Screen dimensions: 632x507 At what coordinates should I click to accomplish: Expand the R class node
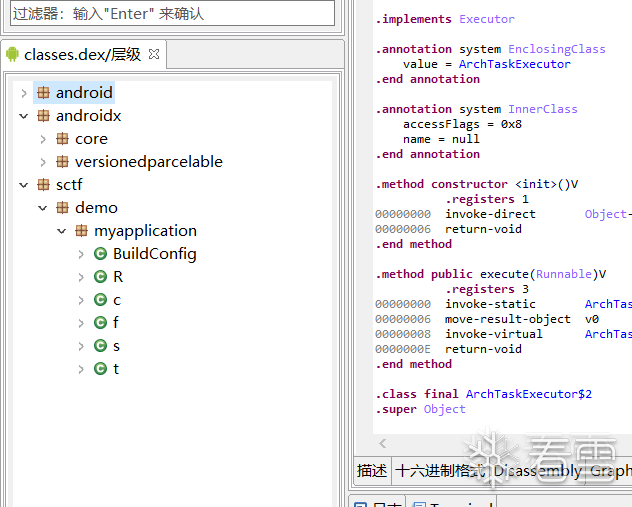click(x=81, y=277)
